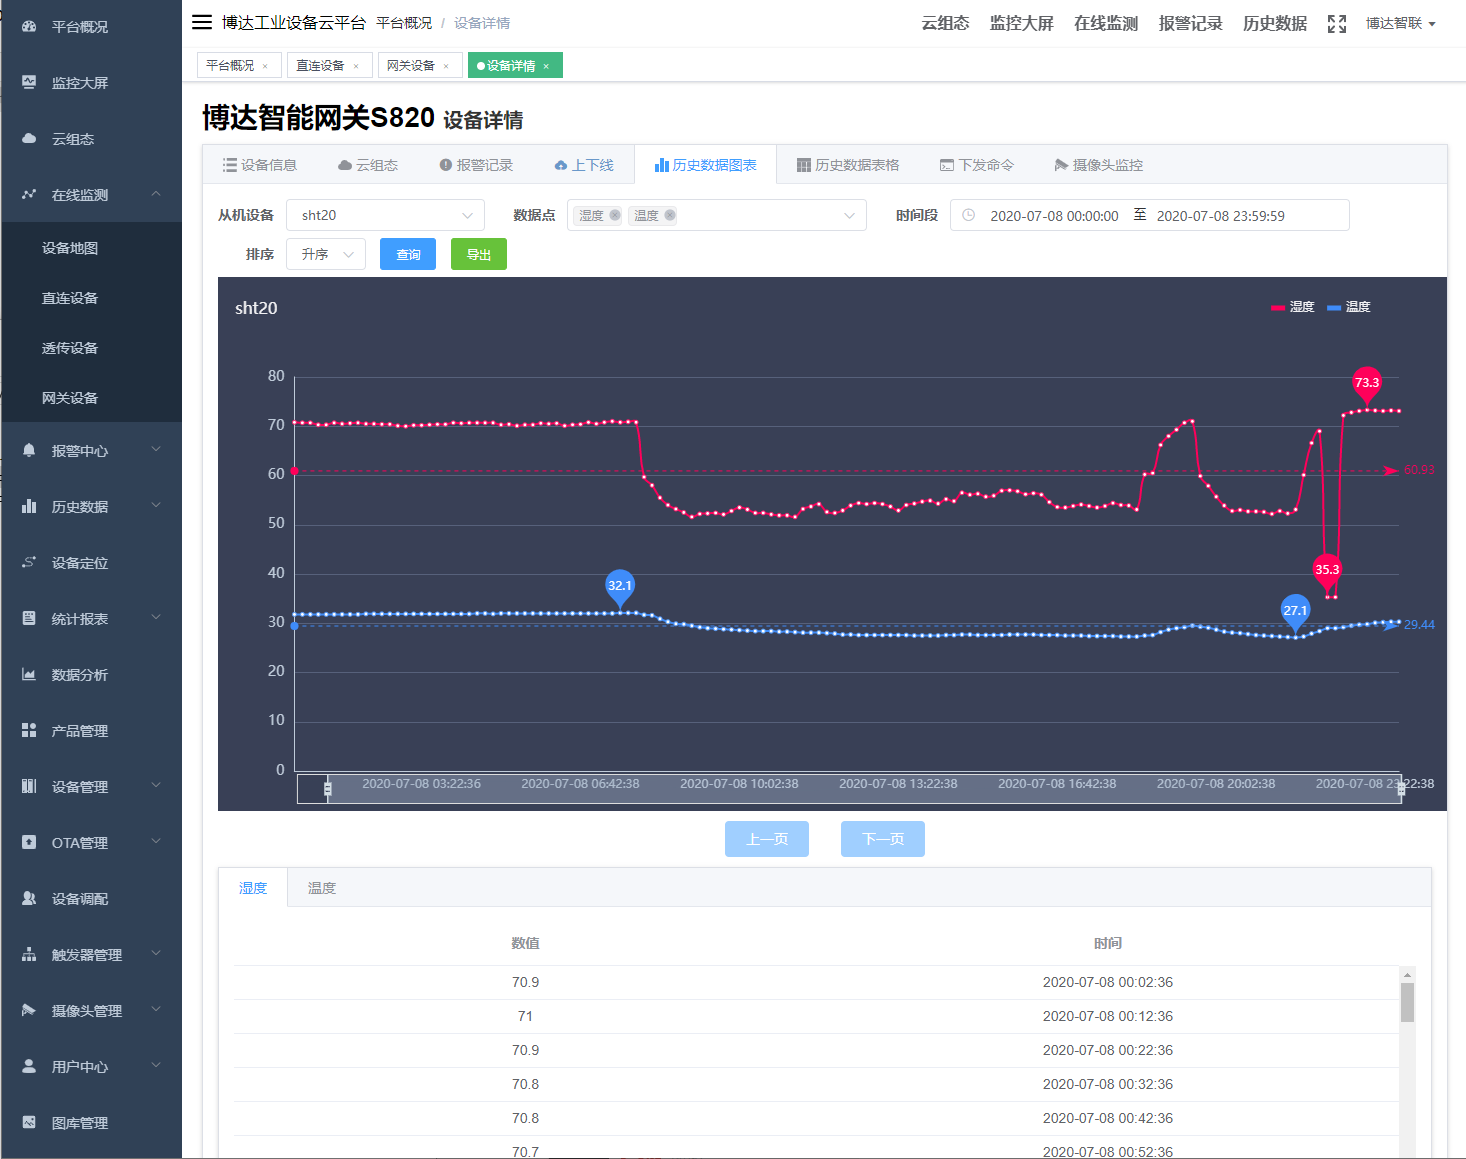
Task: Toggle the 湿度 legend series in chart
Action: (1292, 307)
